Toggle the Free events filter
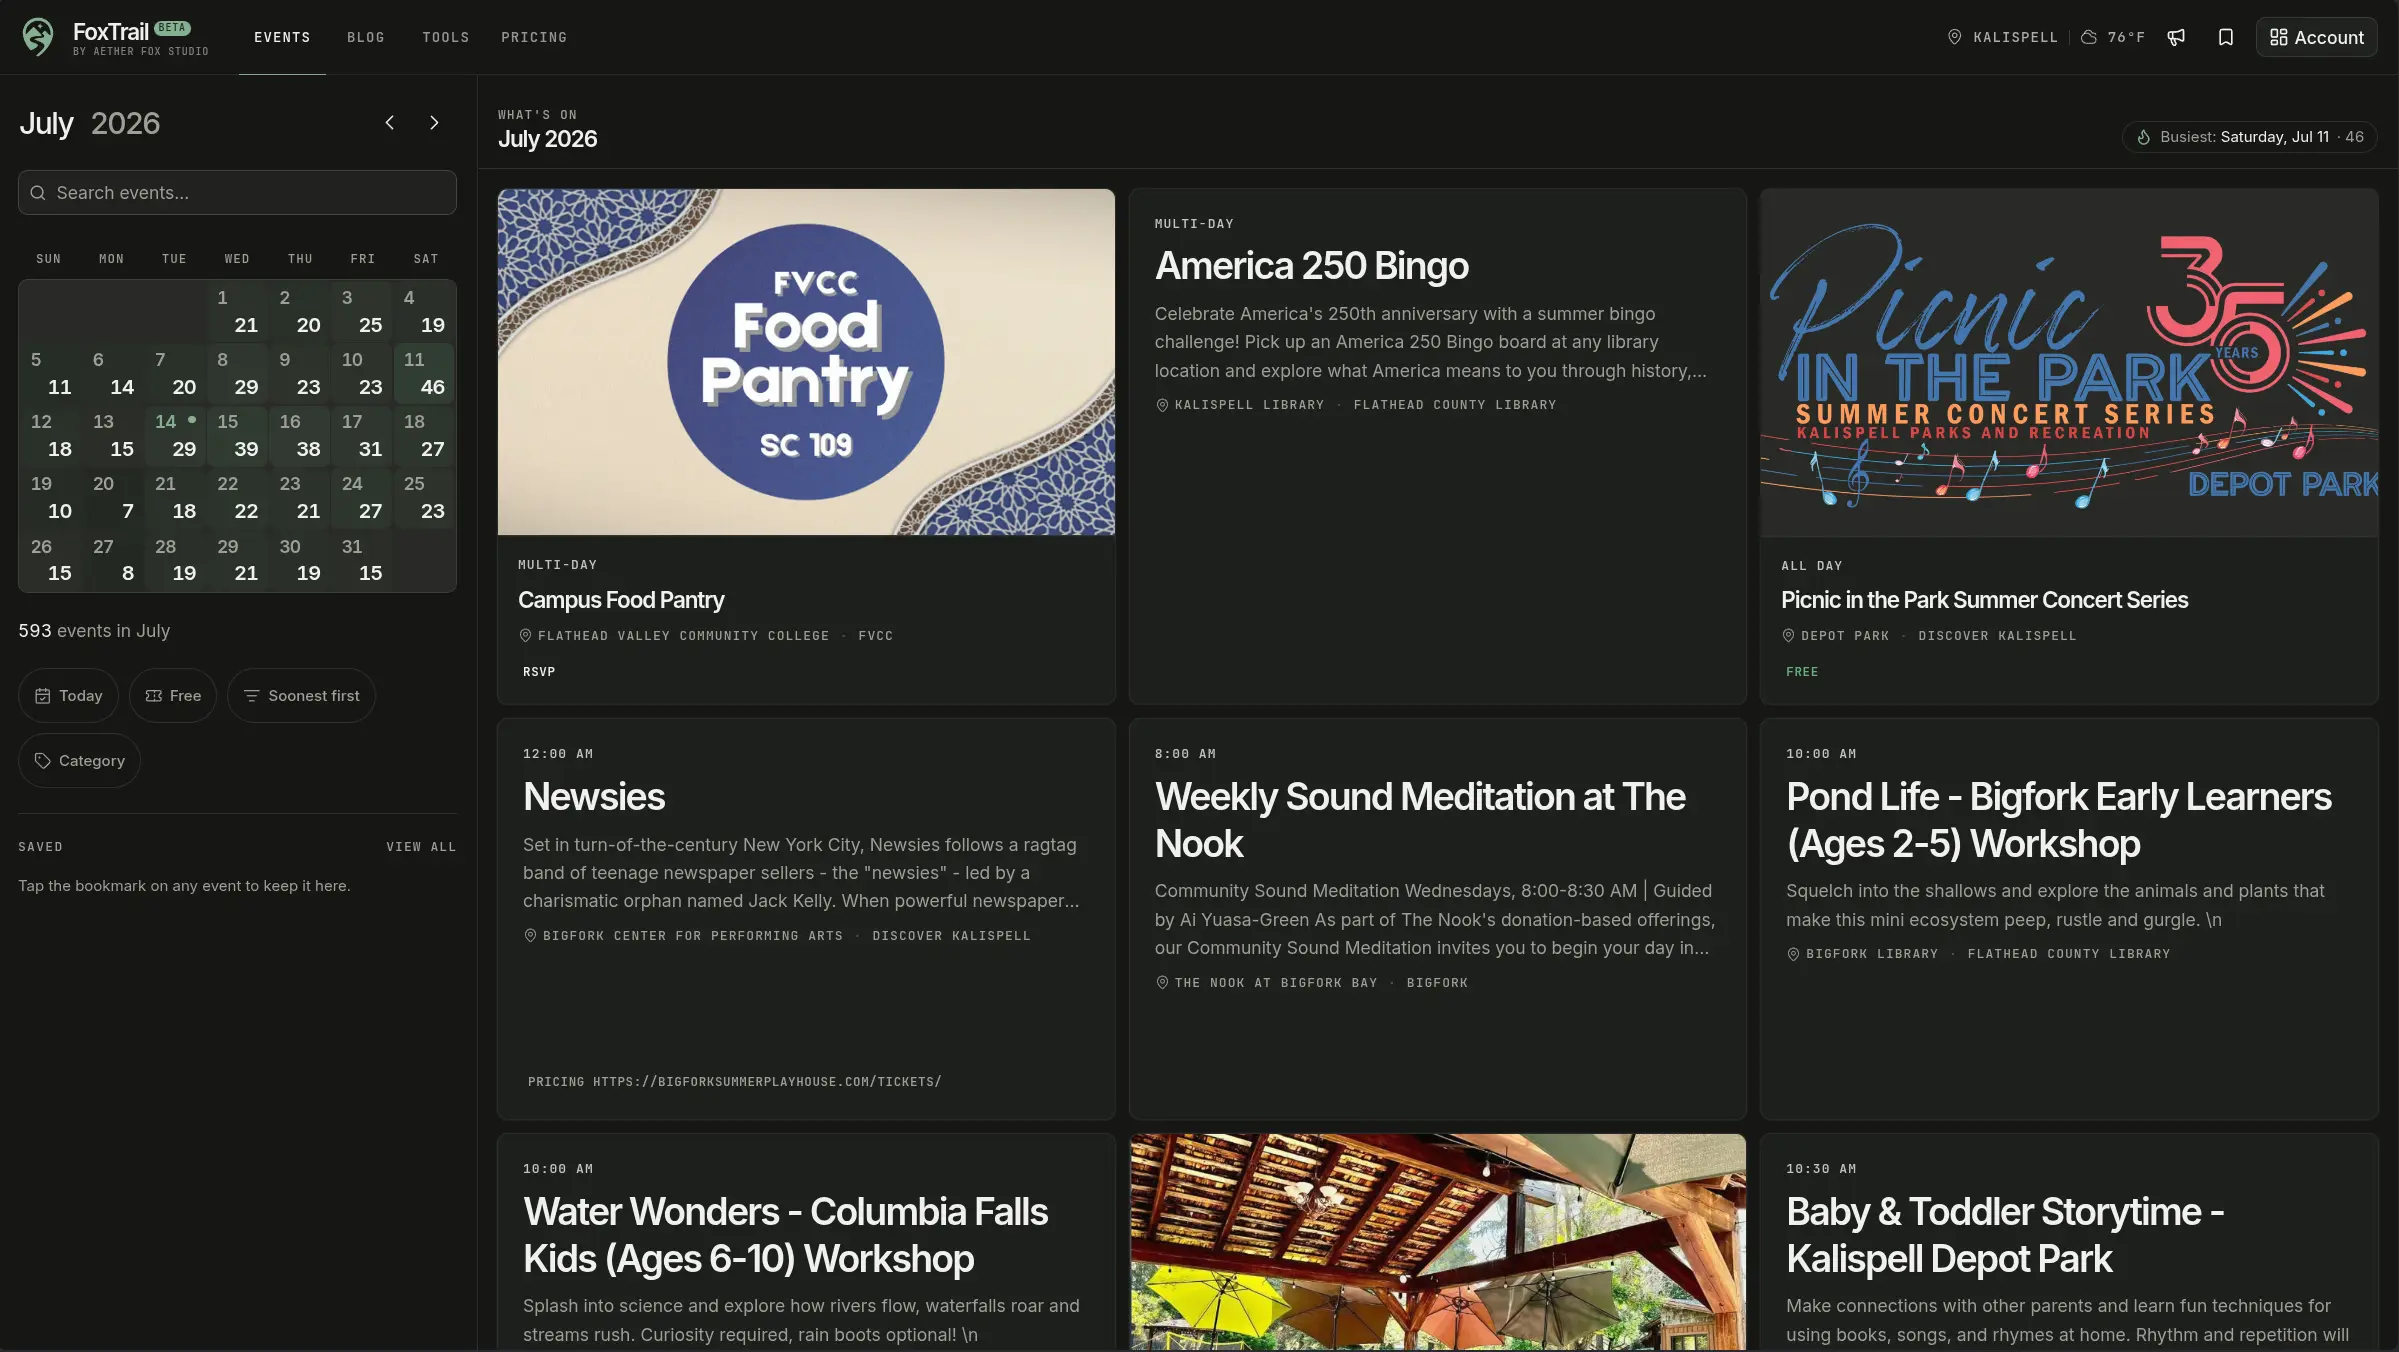This screenshot has width=2399, height=1352. [x=173, y=696]
